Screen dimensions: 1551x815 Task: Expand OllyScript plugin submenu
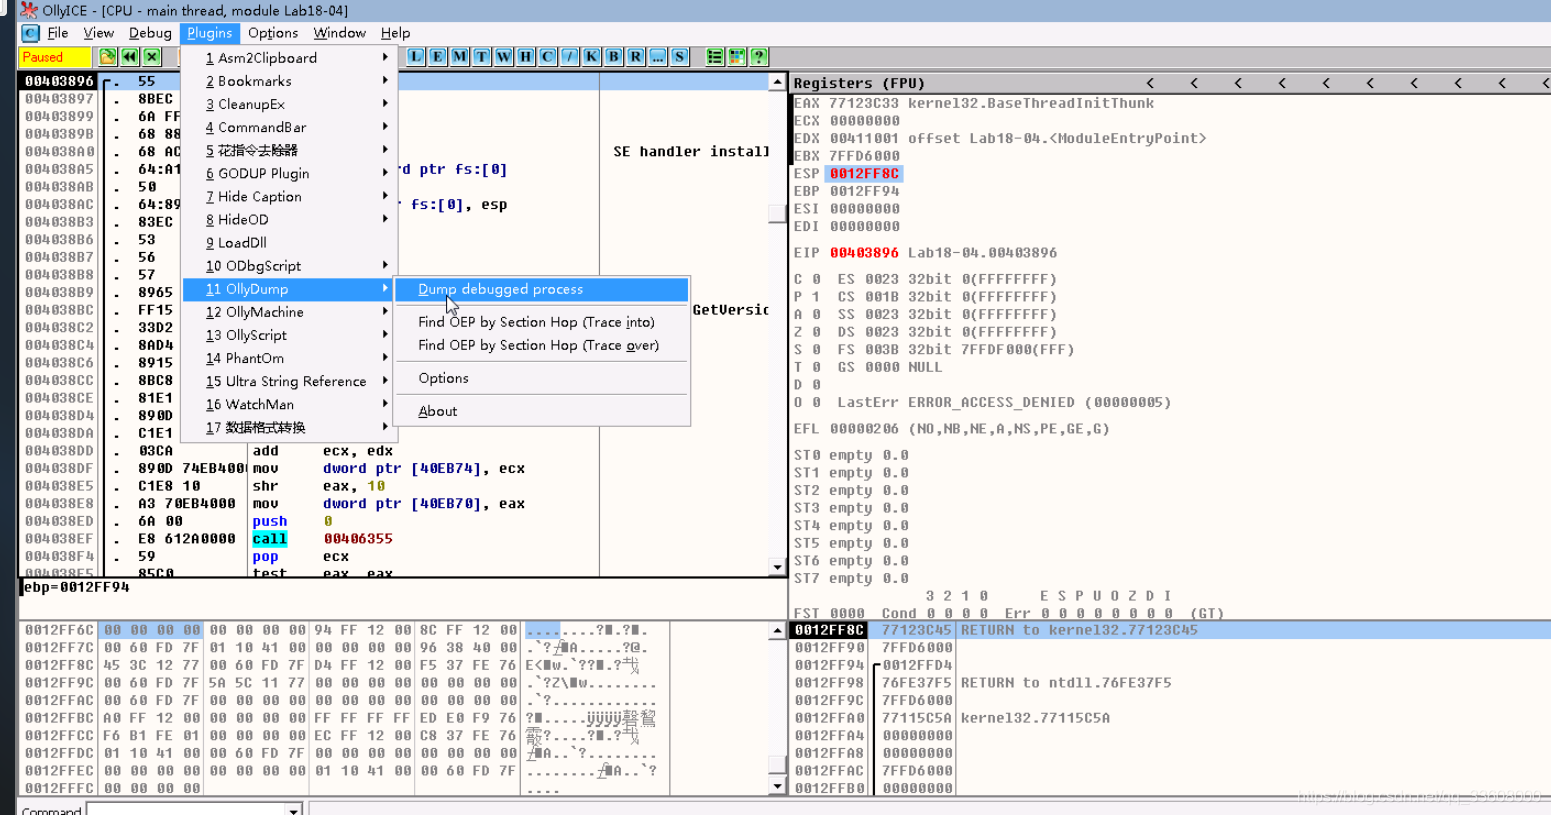click(x=289, y=335)
